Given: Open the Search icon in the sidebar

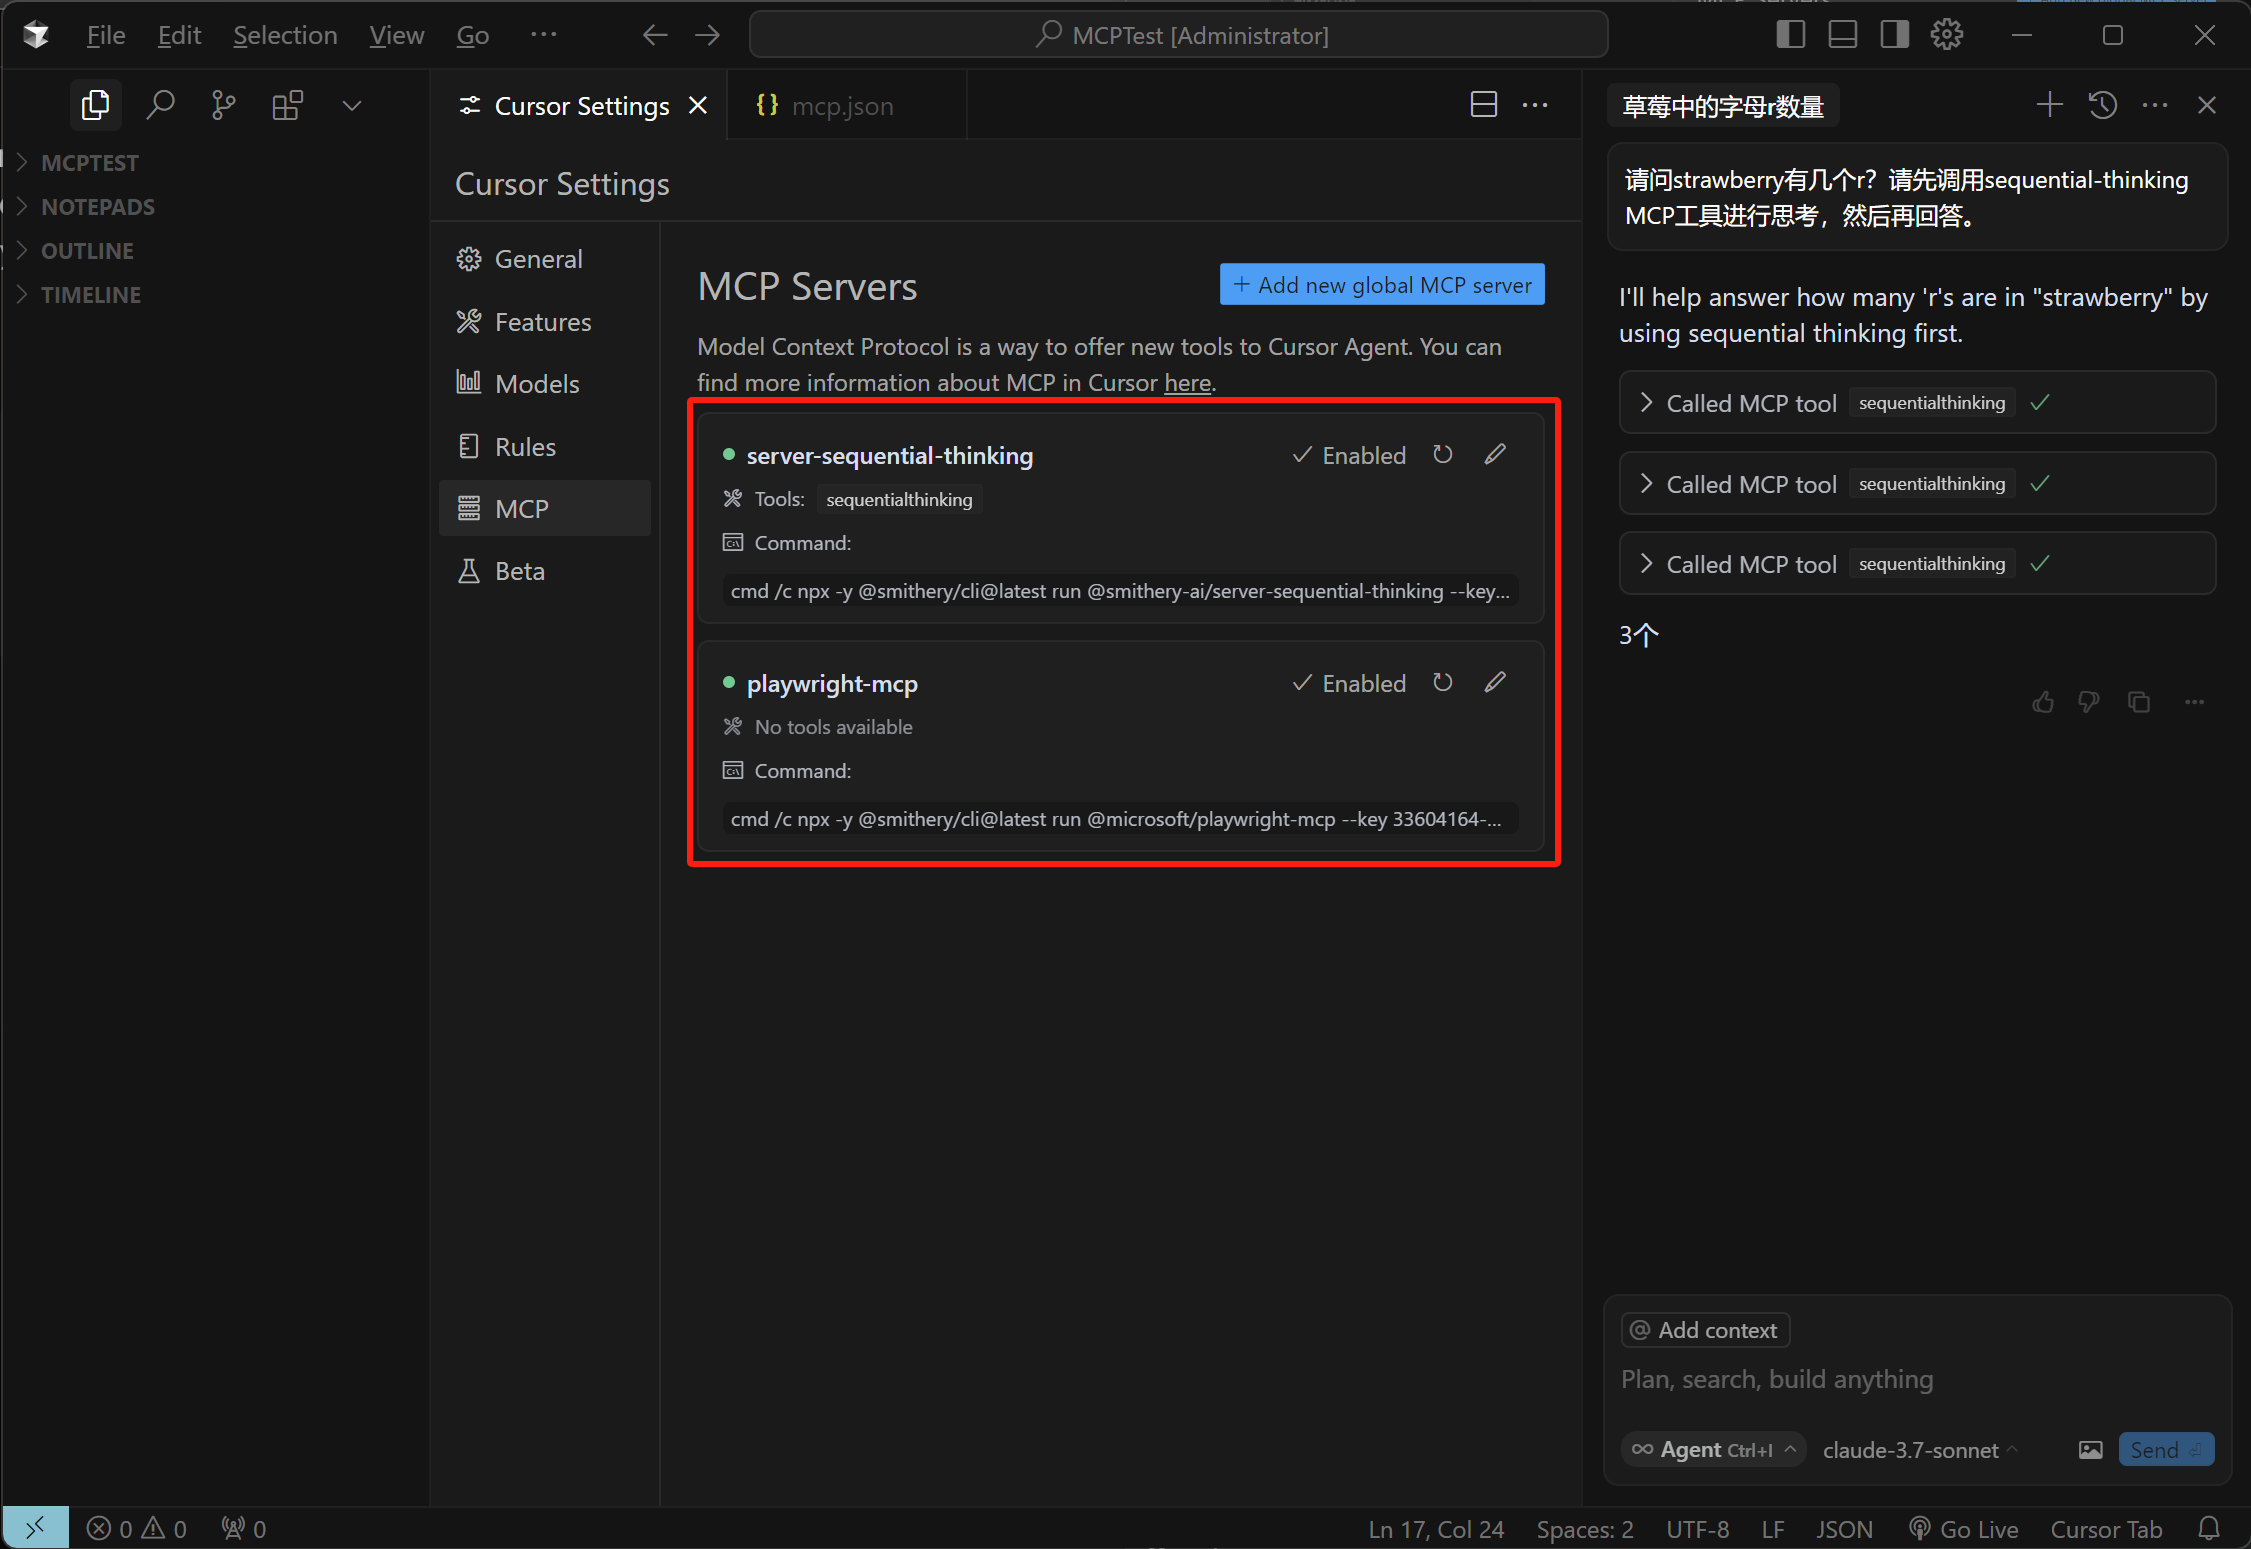Looking at the screenshot, I should pos(160,105).
